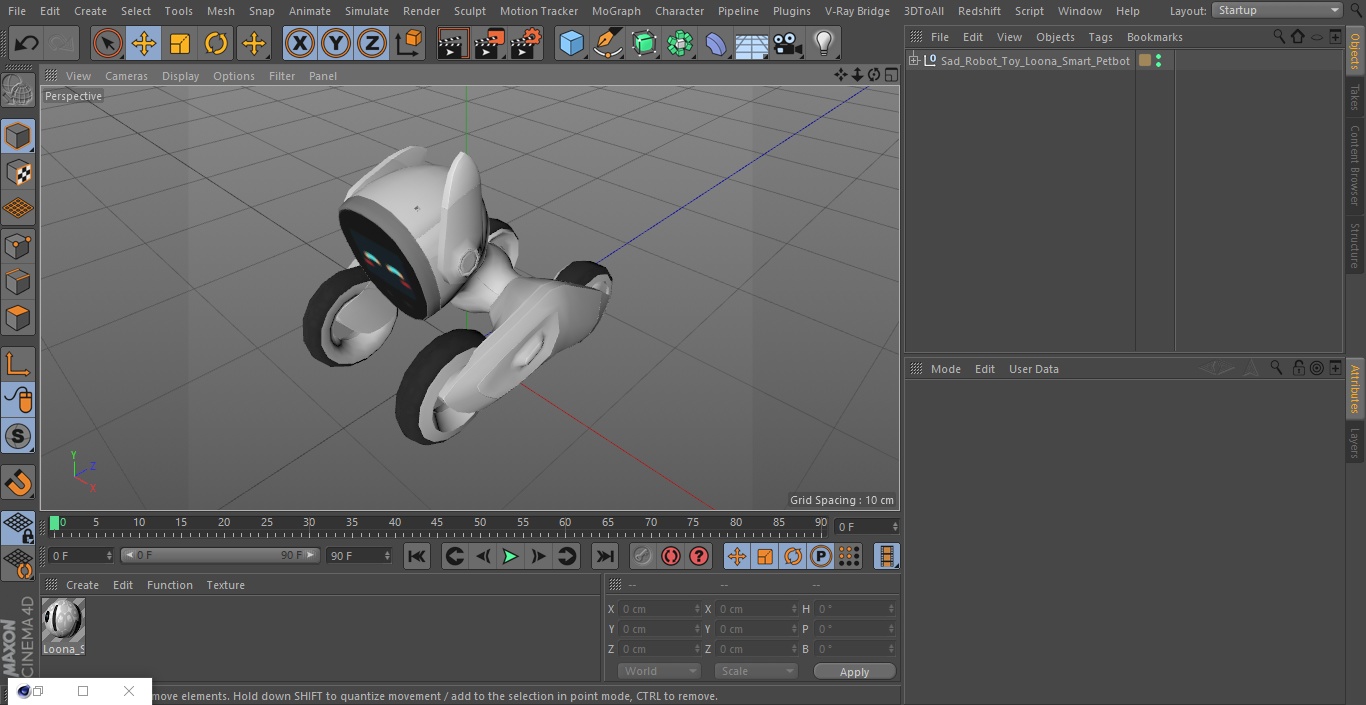Add a floor environment object
Screen dimensions: 1366x705
(752, 43)
